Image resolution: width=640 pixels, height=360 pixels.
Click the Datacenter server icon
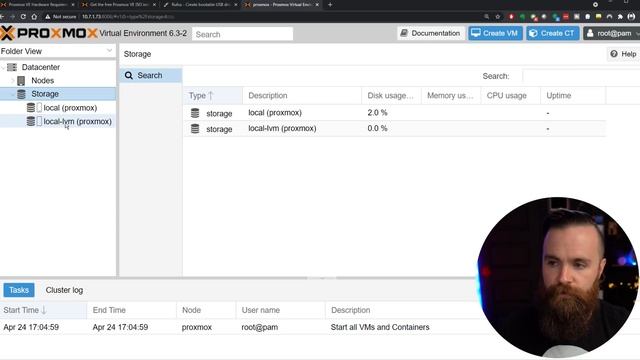point(12,67)
